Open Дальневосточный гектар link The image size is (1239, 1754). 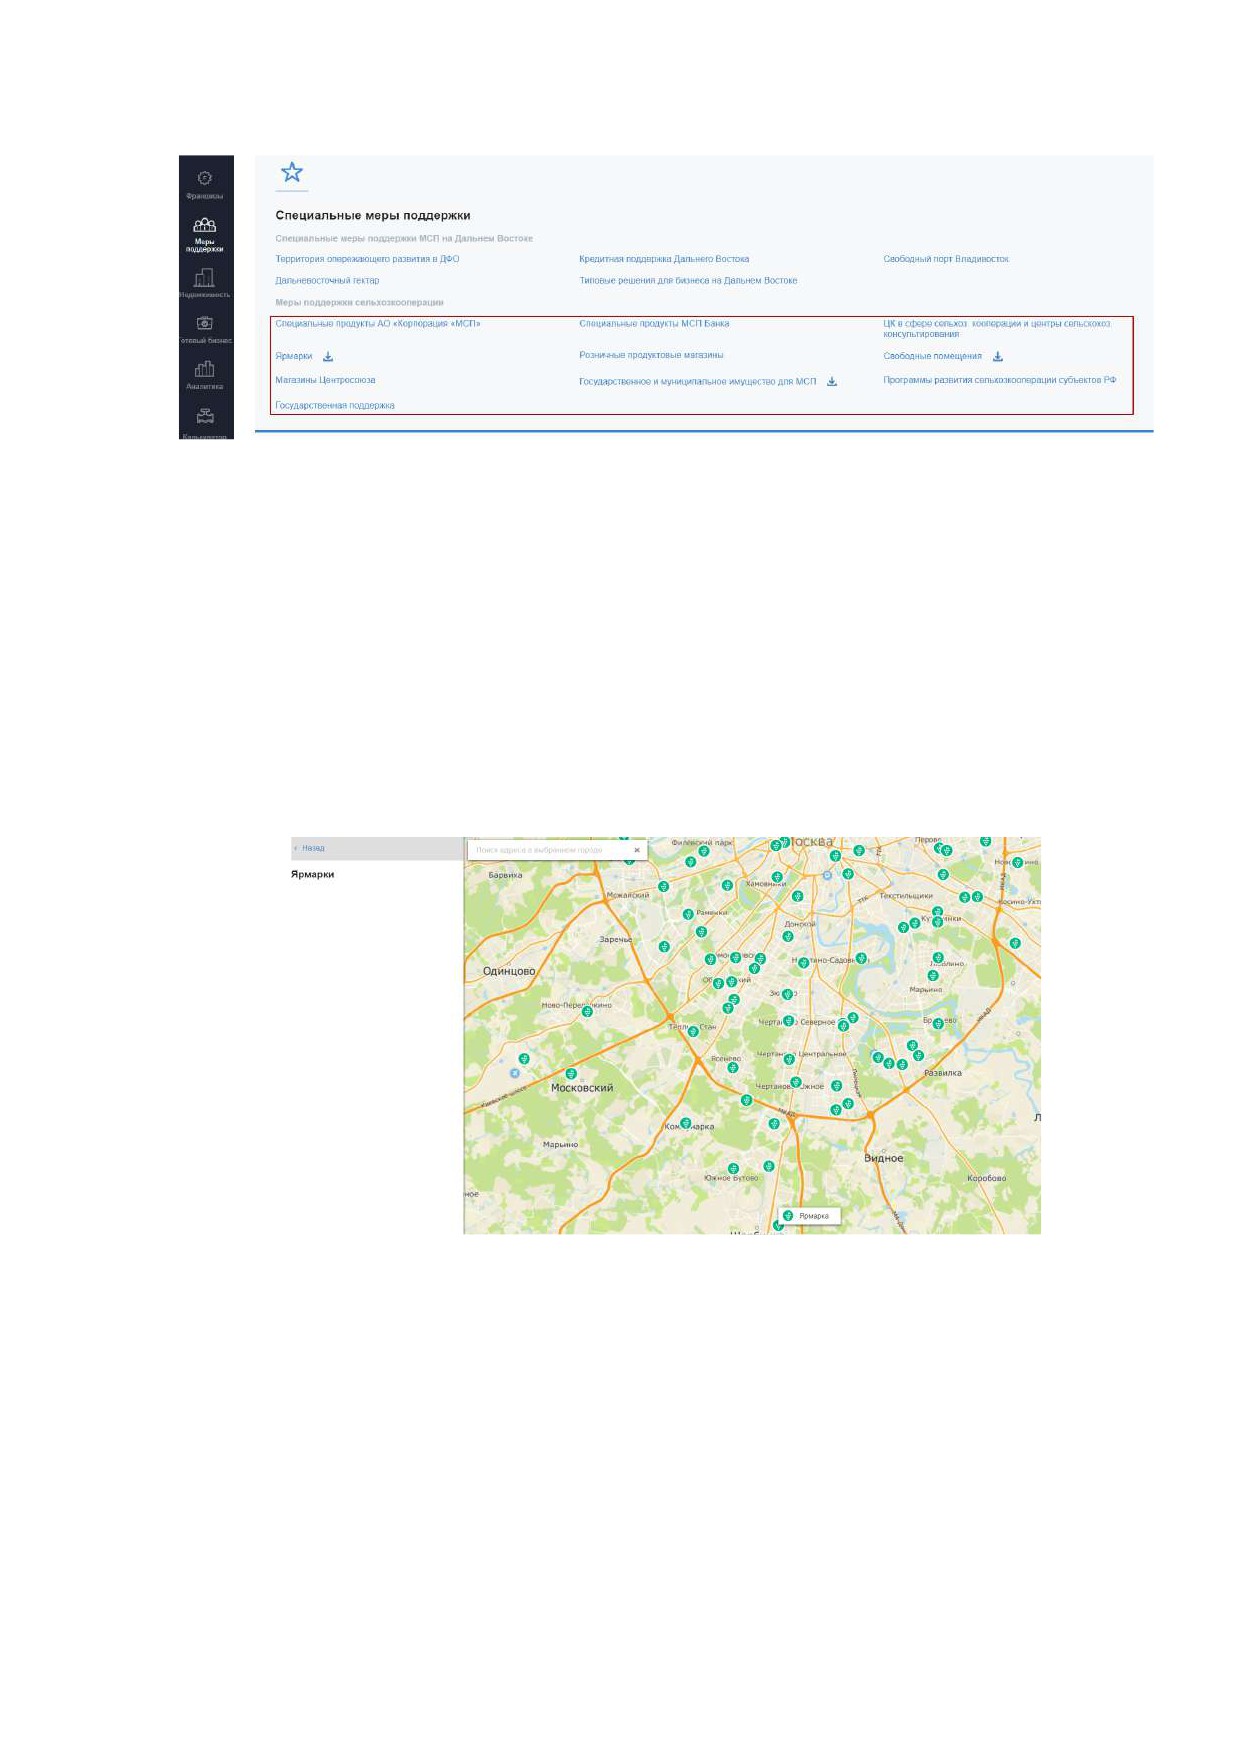tap(327, 281)
